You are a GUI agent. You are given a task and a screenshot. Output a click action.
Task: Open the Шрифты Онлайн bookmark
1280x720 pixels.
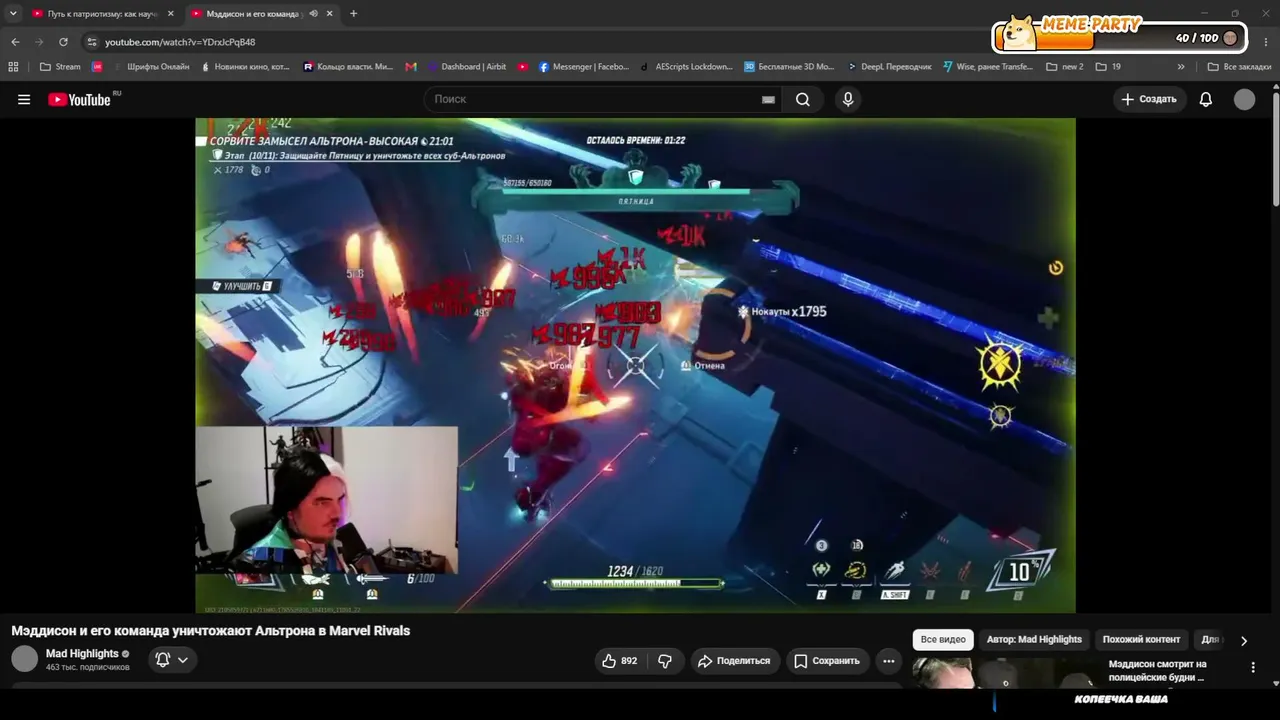(x=150, y=67)
